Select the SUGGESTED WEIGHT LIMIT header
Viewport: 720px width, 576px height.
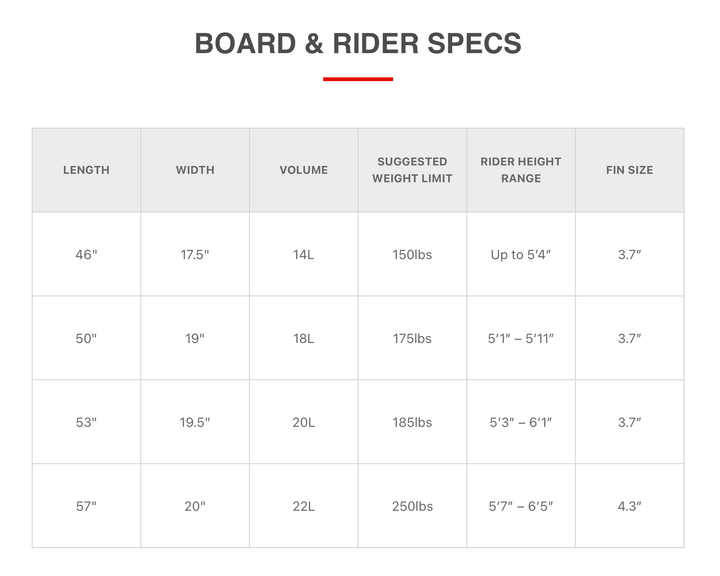412,170
